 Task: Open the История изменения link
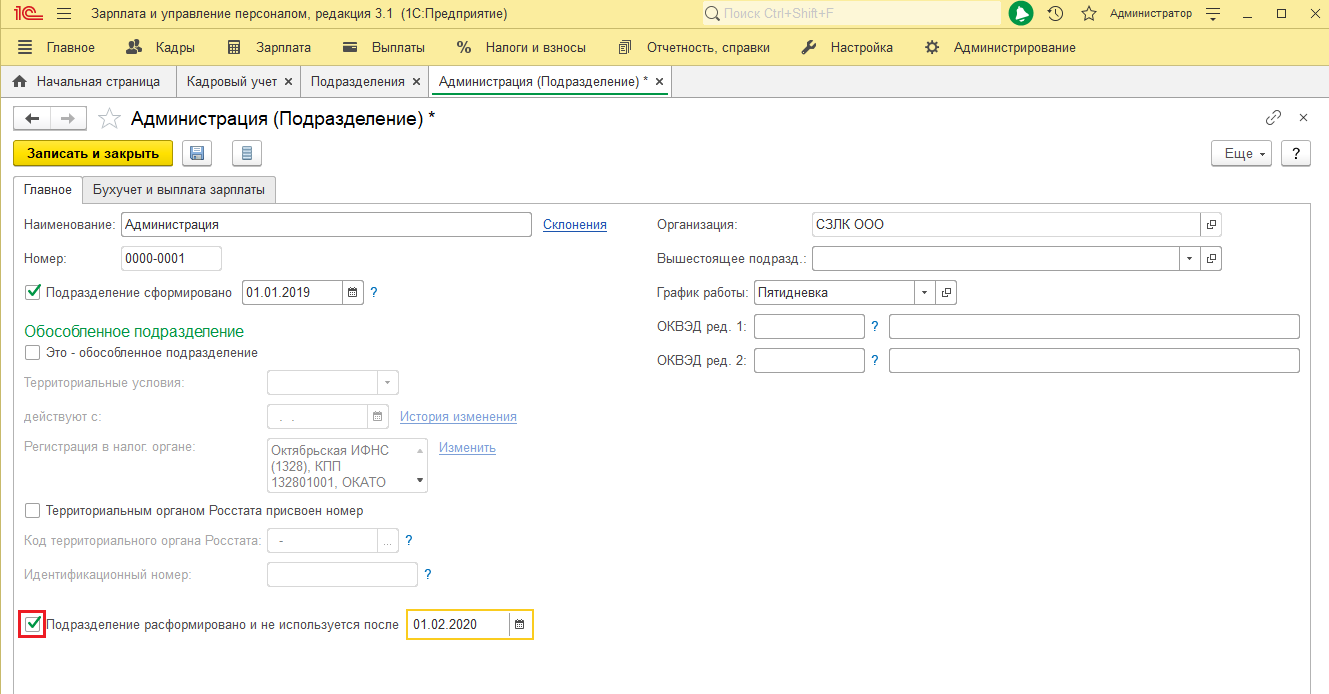point(458,417)
